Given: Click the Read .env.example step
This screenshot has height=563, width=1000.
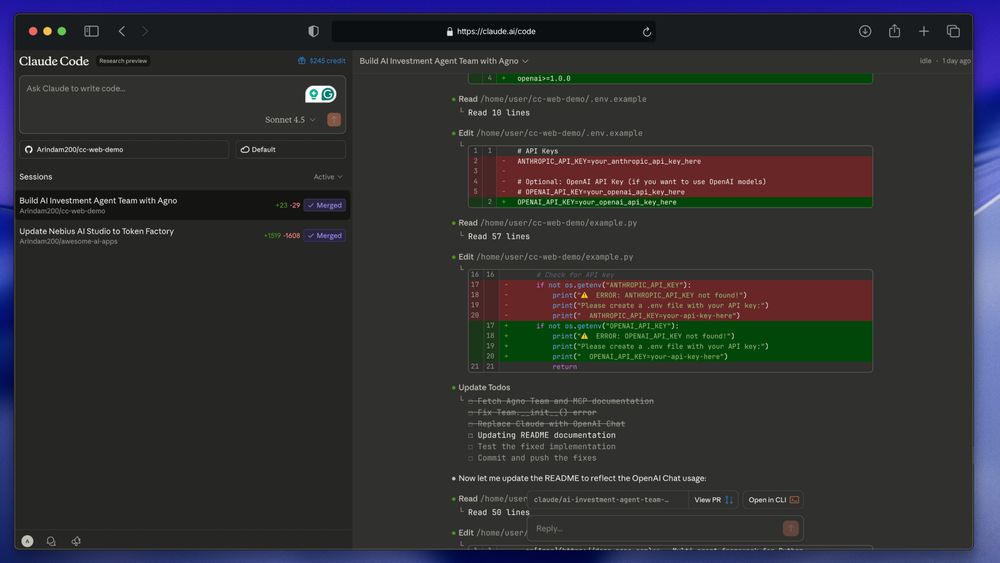Looking at the screenshot, I should click(552, 99).
